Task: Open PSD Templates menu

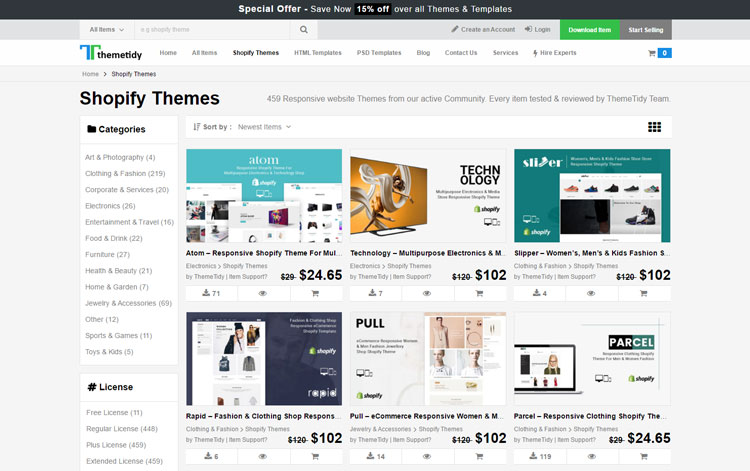Action: (379, 53)
